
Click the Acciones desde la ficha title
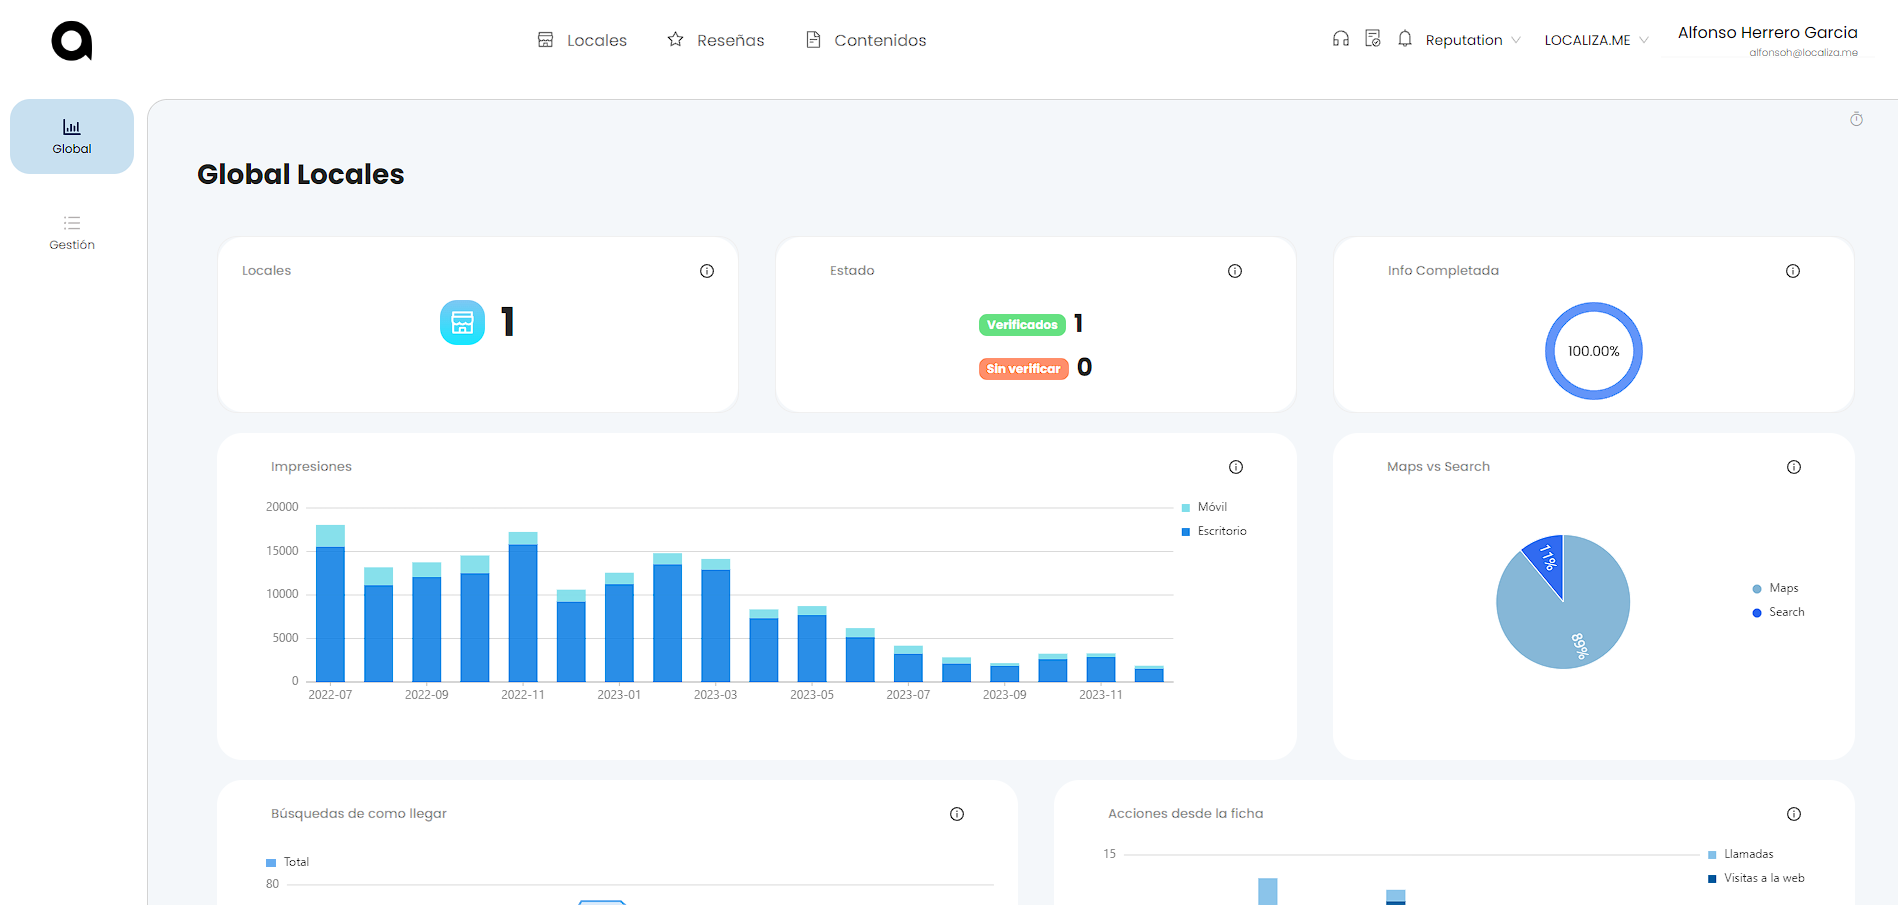[1186, 814]
